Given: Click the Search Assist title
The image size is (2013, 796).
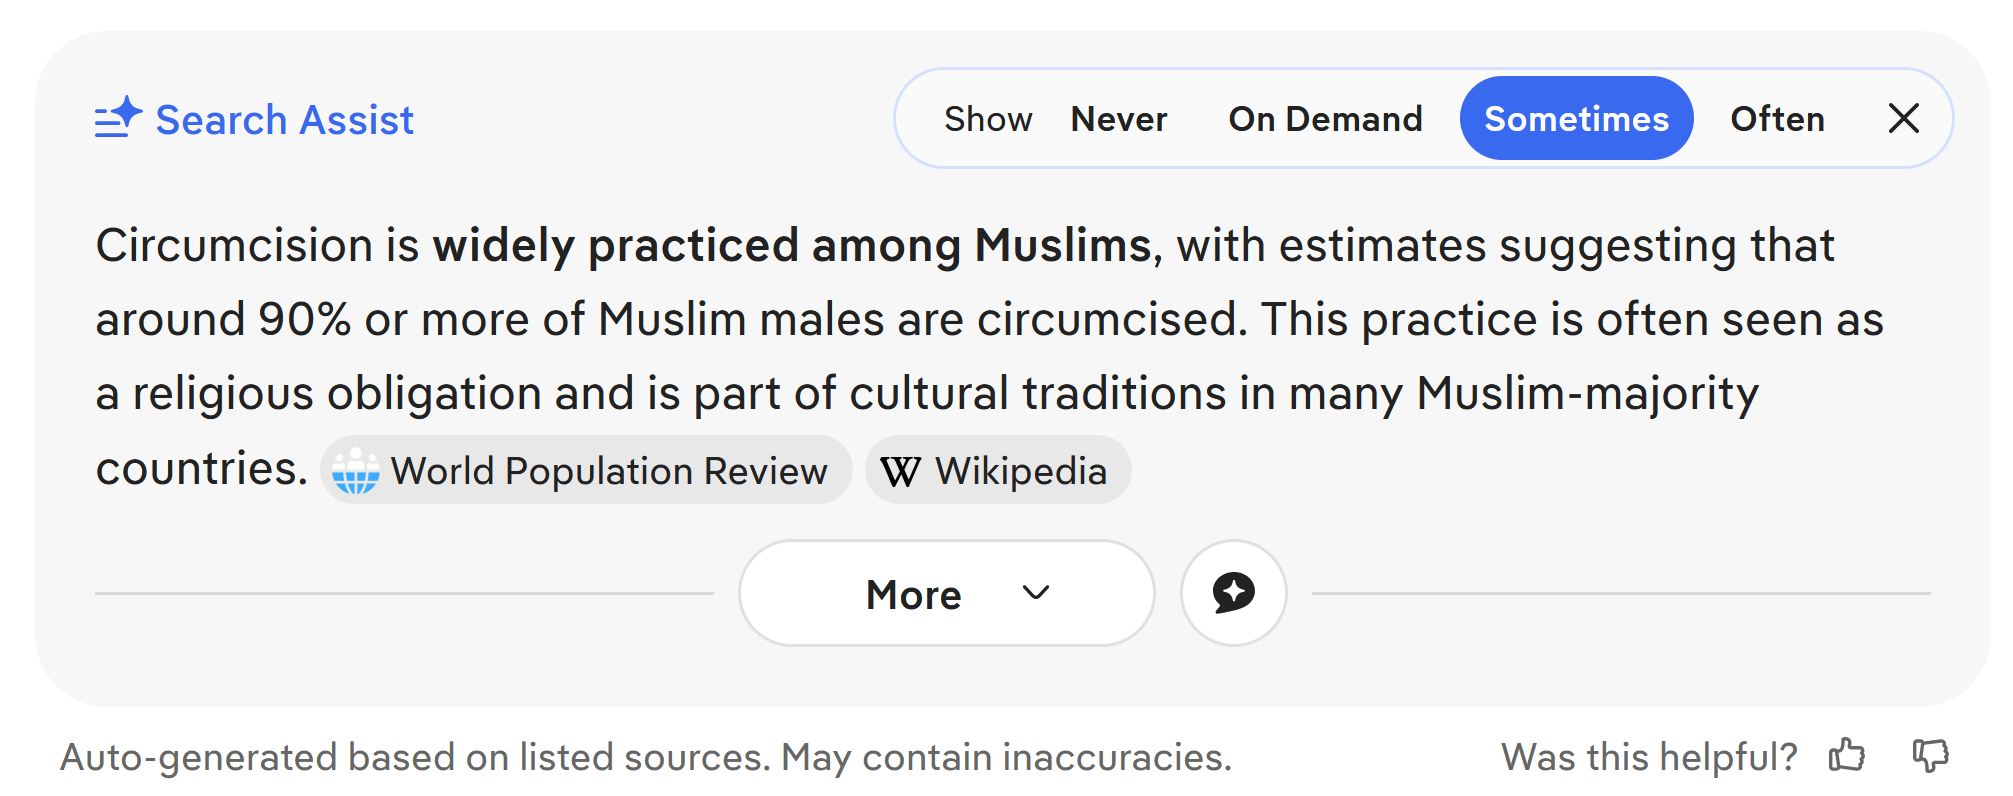Looking at the screenshot, I should tap(284, 120).
